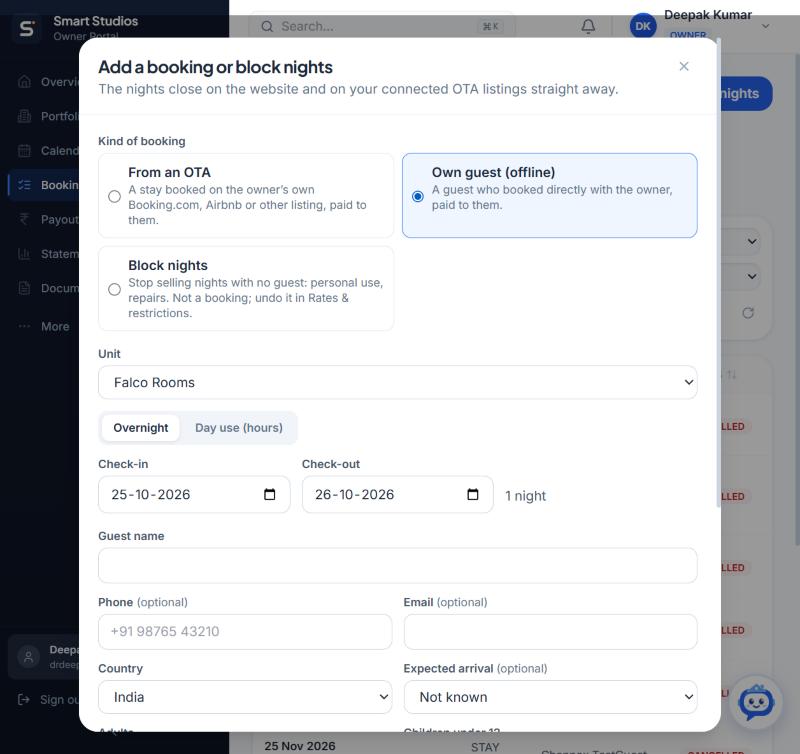Open the first filter dropdown chevron behind dialog
Viewport: 800px width, 754px height.
[x=752, y=241]
